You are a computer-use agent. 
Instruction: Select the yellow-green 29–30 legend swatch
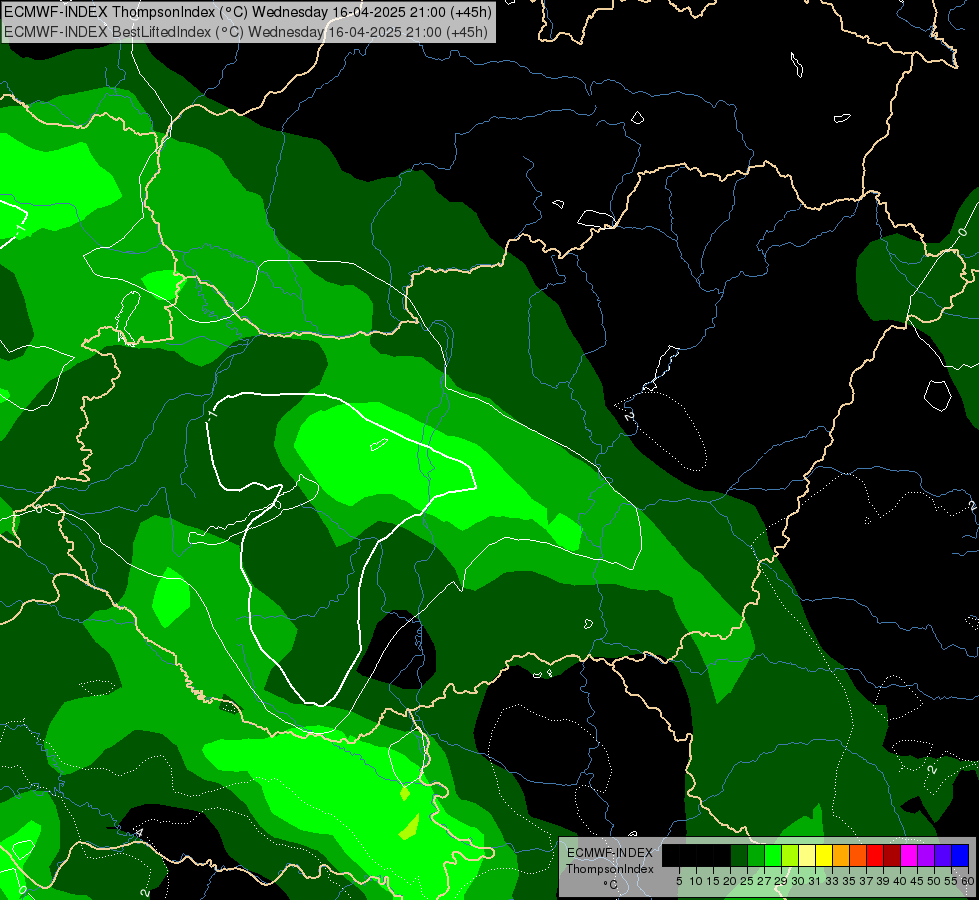click(x=790, y=855)
